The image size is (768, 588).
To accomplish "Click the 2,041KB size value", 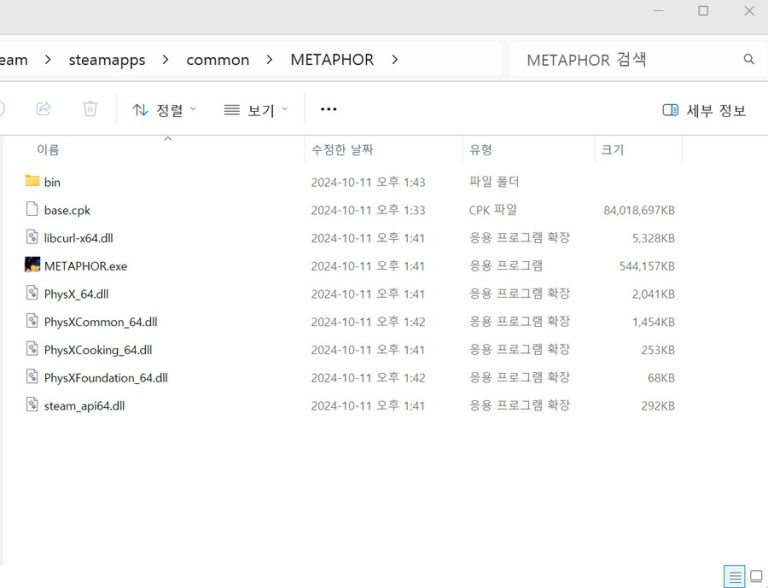I will 653,294.
